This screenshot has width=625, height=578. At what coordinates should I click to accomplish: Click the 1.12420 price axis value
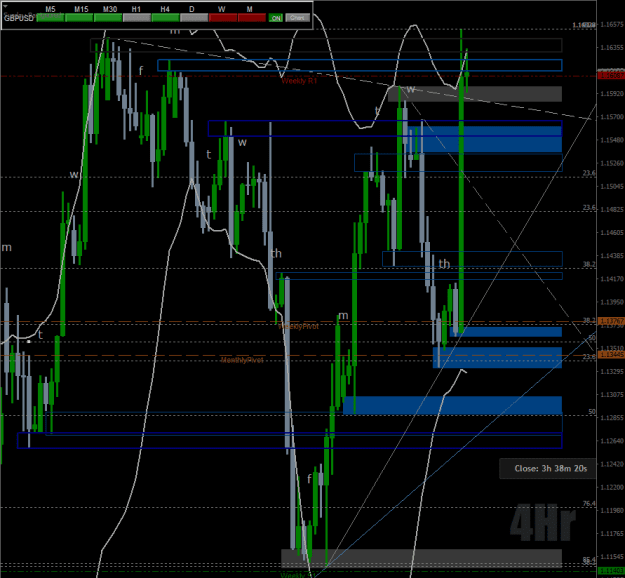pos(612,464)
